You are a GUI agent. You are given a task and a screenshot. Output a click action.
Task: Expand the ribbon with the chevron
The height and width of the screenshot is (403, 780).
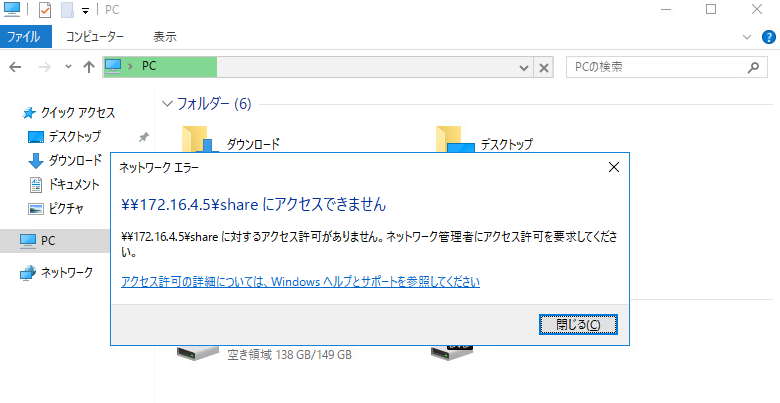point(747,37)
